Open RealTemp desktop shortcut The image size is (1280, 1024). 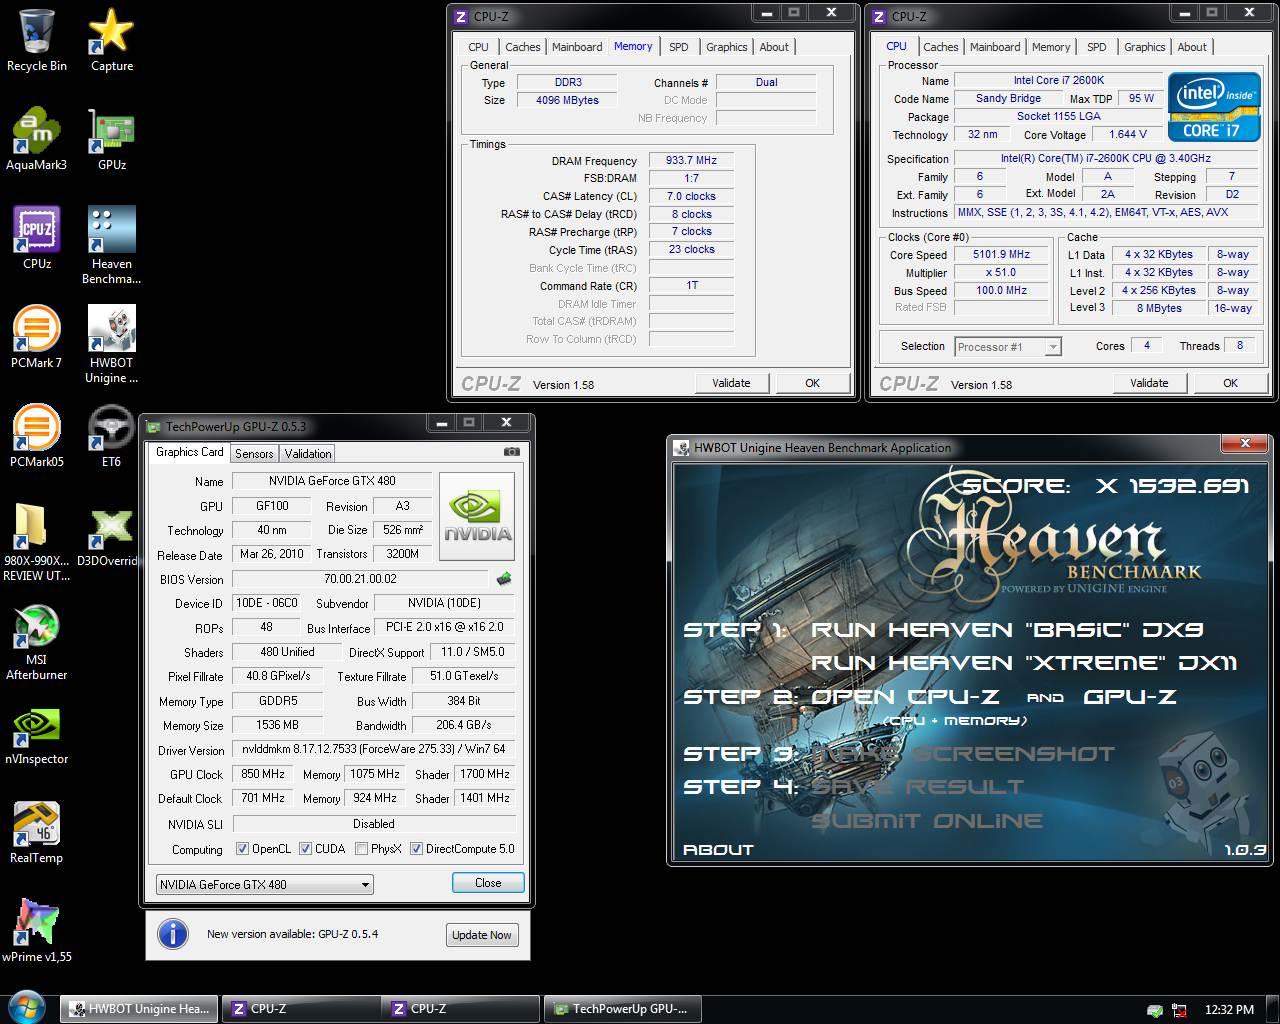37,833
